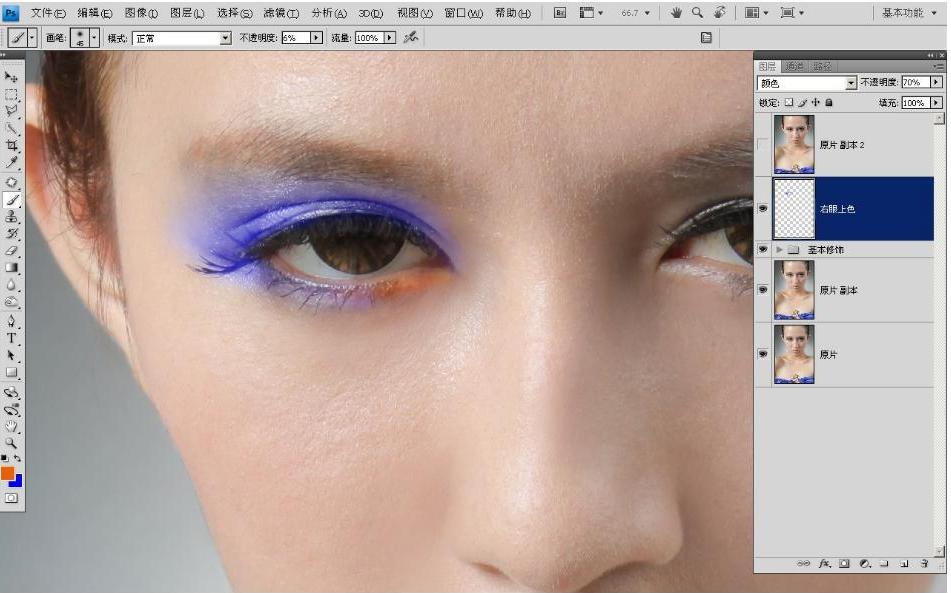
Task: Set orange foreground color swatch
Action: [7, 473]
